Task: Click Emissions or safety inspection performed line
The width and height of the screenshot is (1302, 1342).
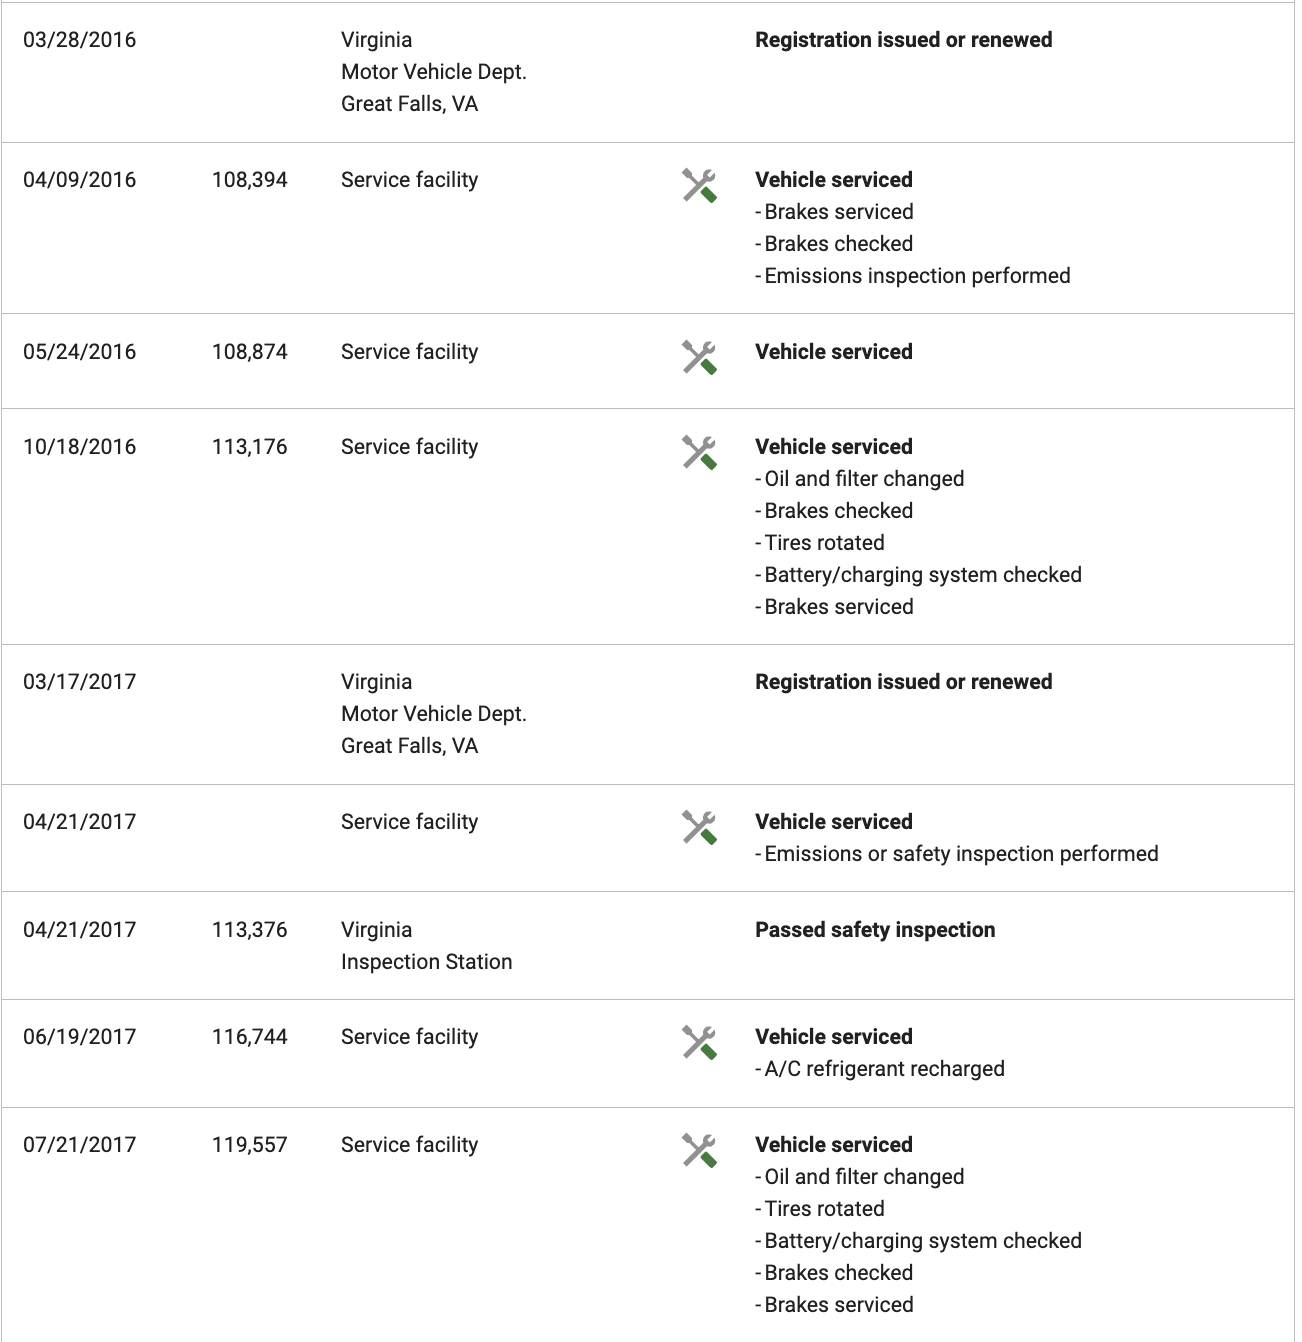Action: pos(957,854)
